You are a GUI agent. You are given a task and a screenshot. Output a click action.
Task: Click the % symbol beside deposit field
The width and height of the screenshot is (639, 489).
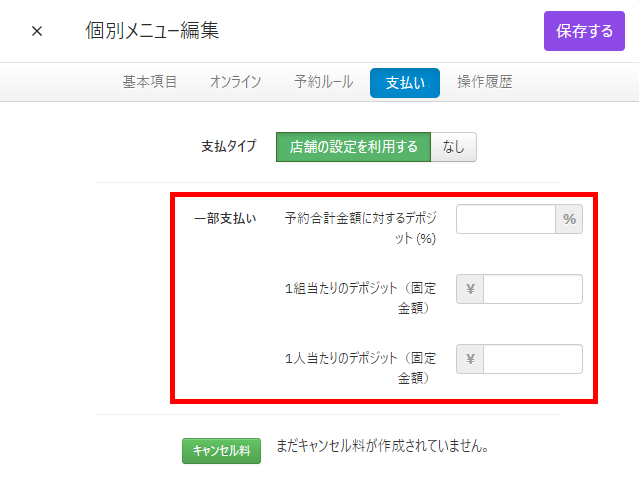tap(569, 219)
